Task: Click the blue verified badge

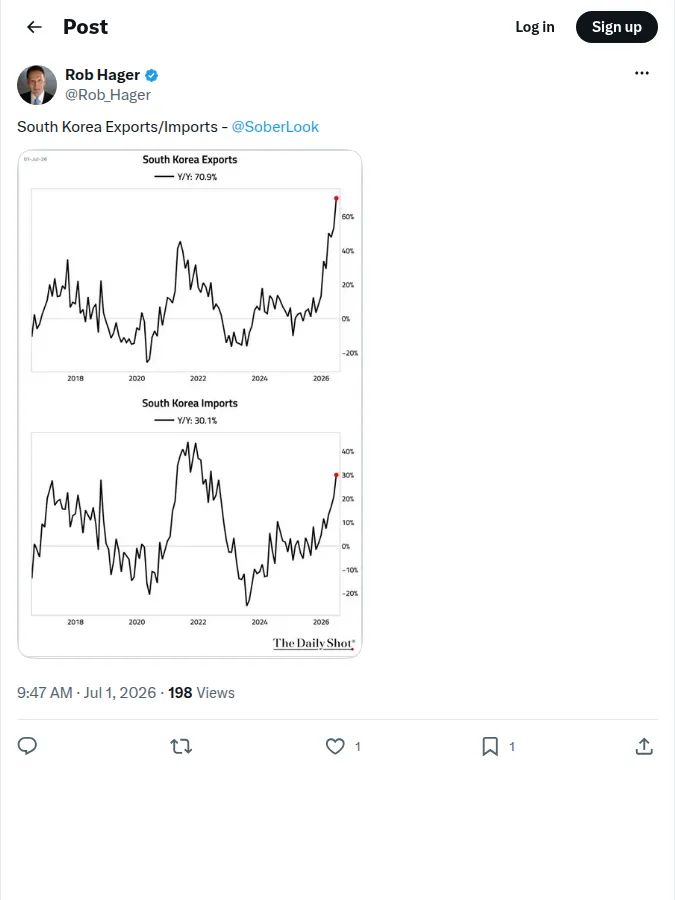Action: point(152,75)
